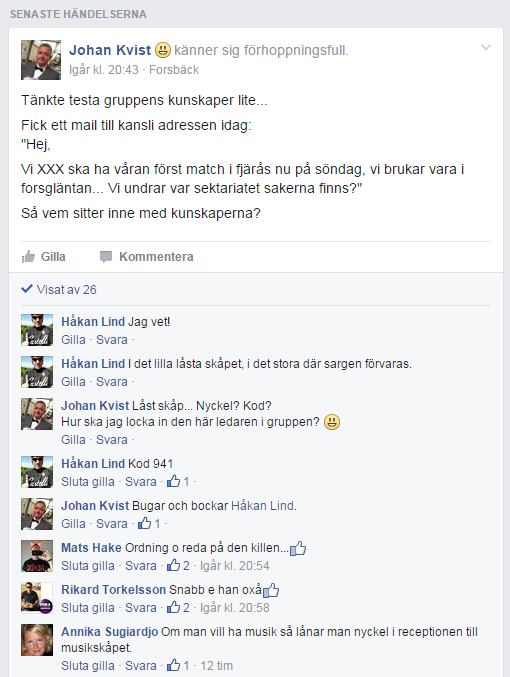Open the Forsbäck location link
The width and height of the screenshot is (510, 677).
pyautogui.click(x=174, y=70)
